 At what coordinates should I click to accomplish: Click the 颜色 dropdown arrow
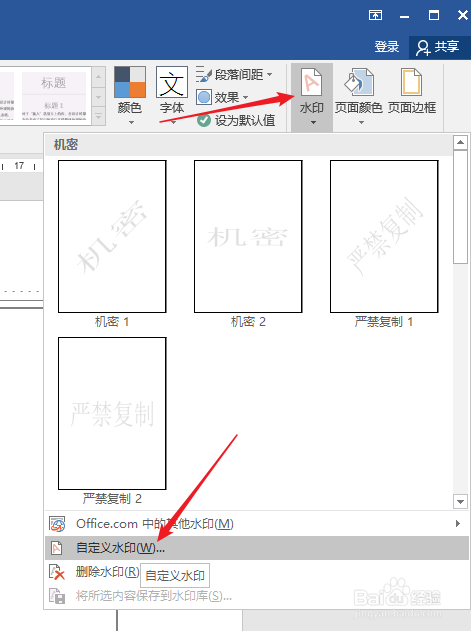[132, 123]
